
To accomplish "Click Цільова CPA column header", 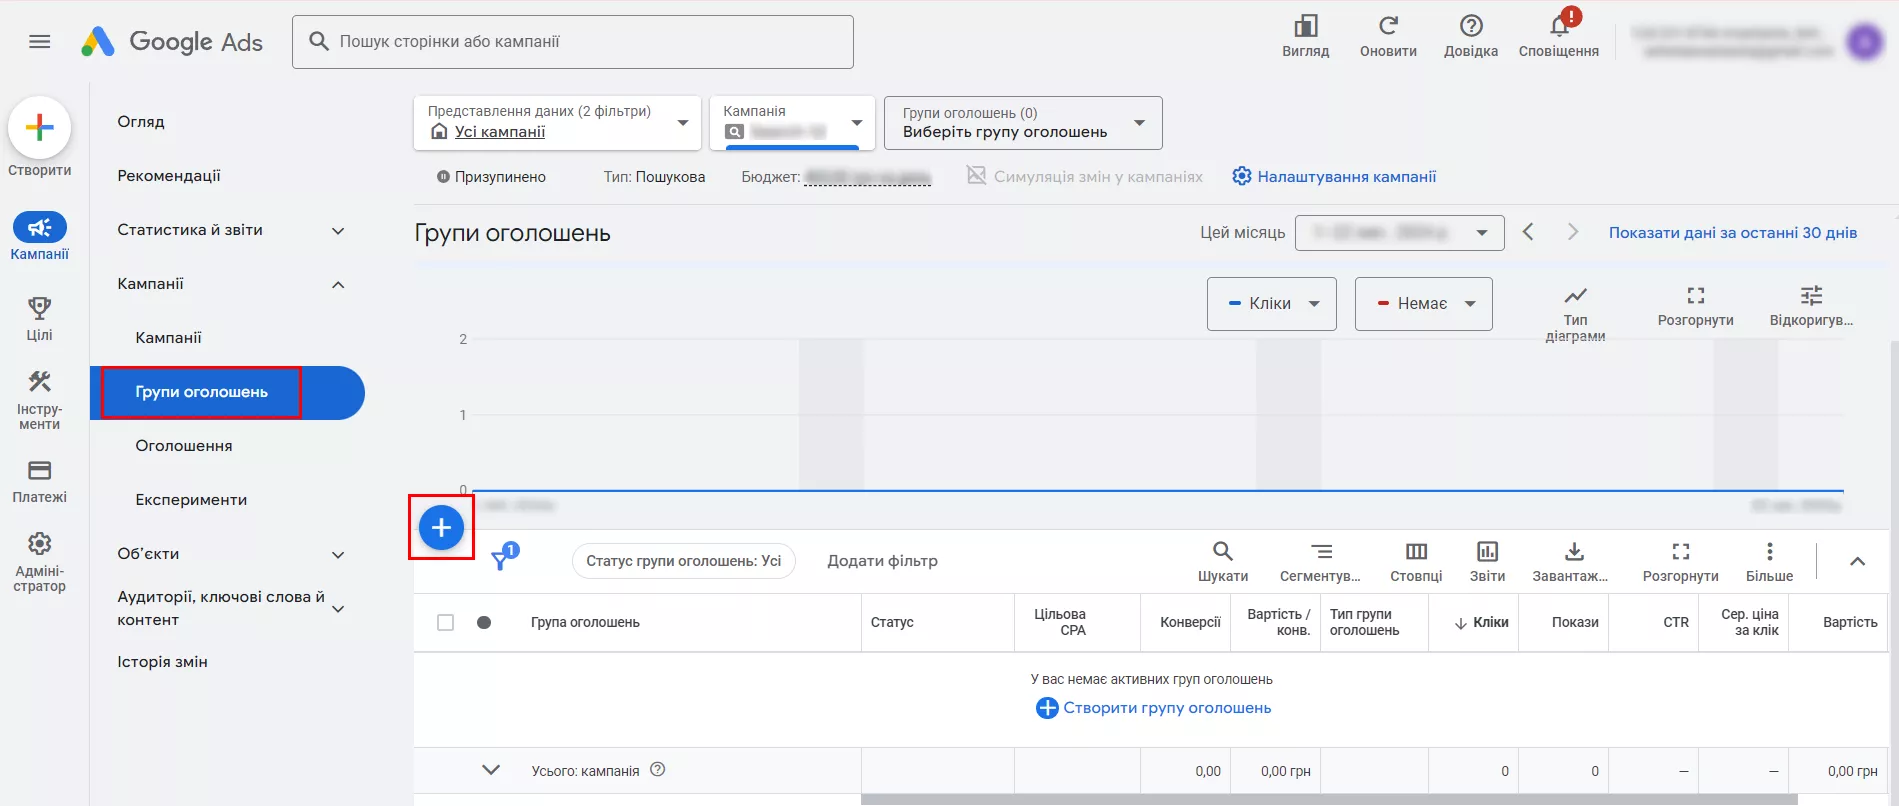I will pos(1060,622).
